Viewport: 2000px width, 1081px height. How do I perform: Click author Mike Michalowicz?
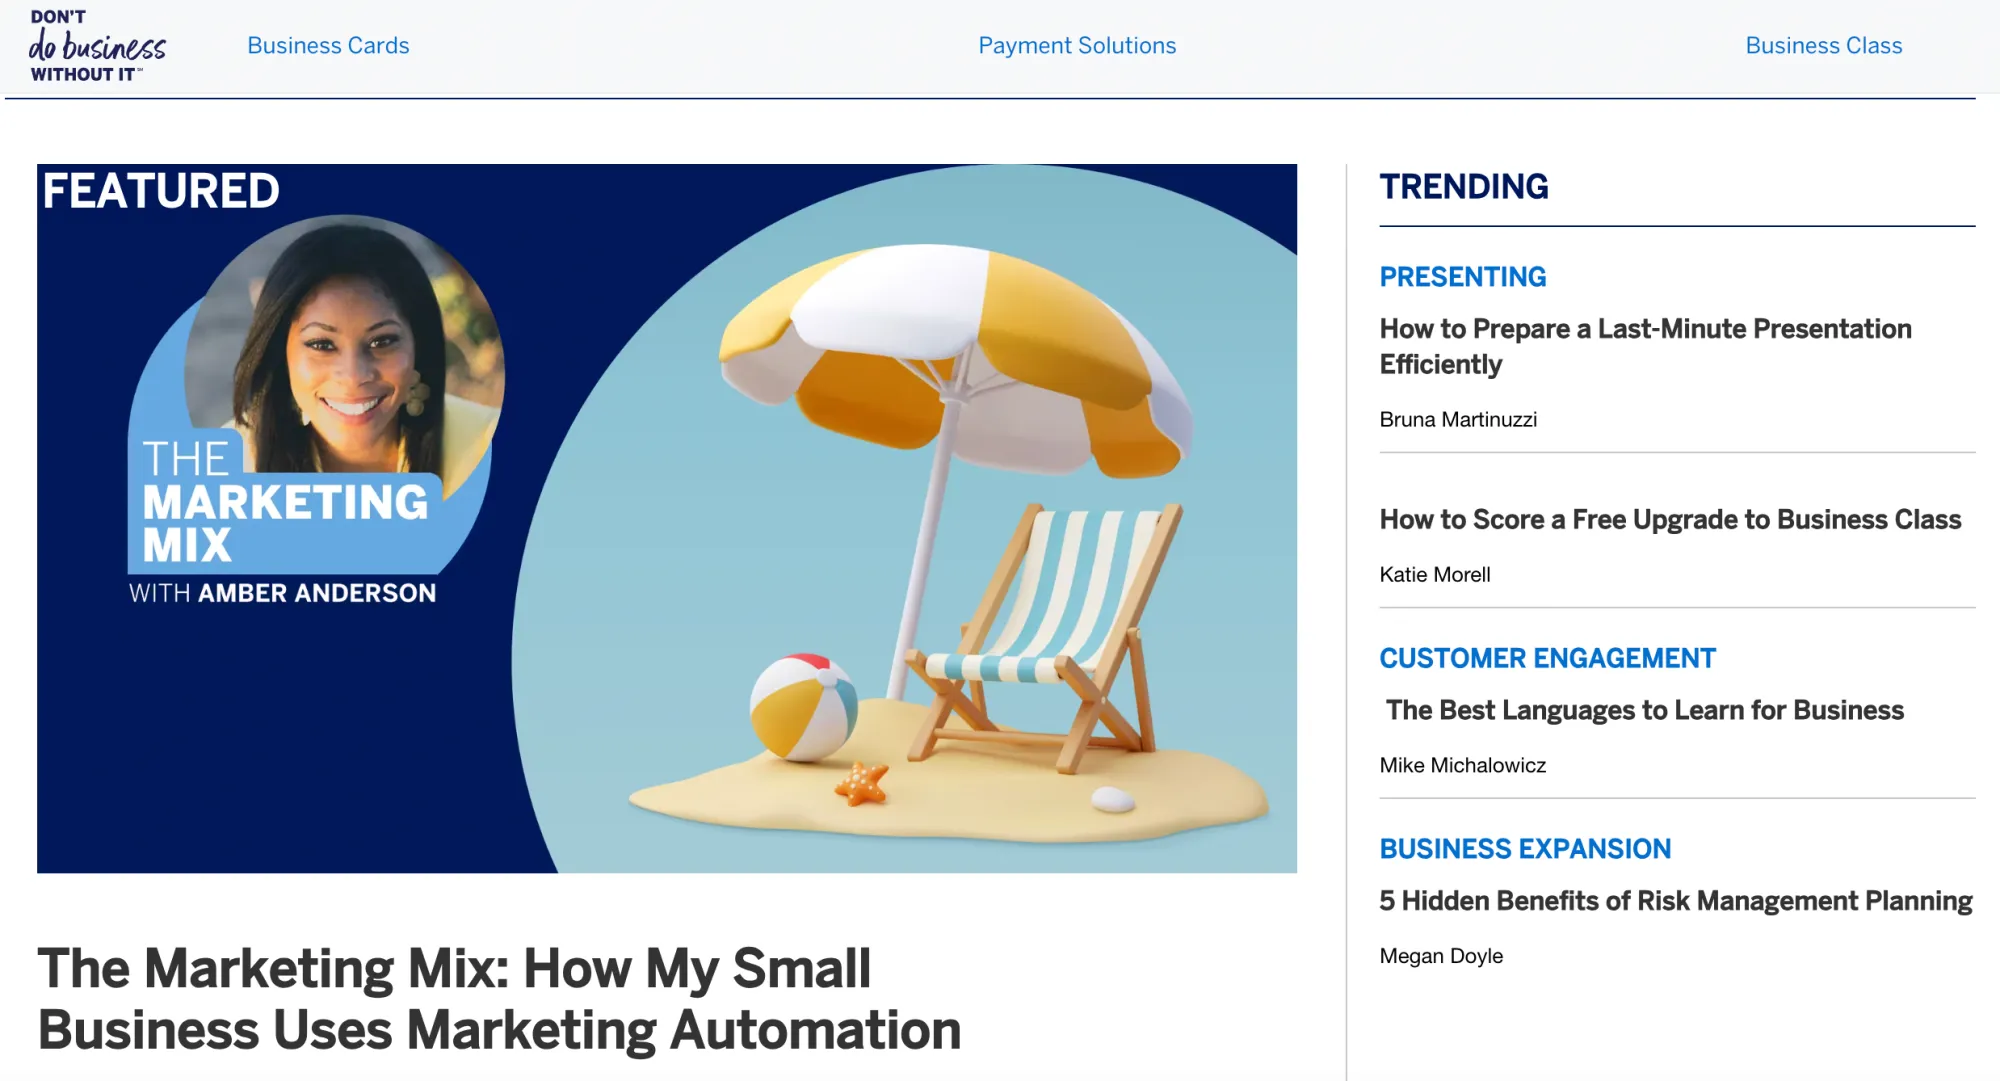(1462, 765)
